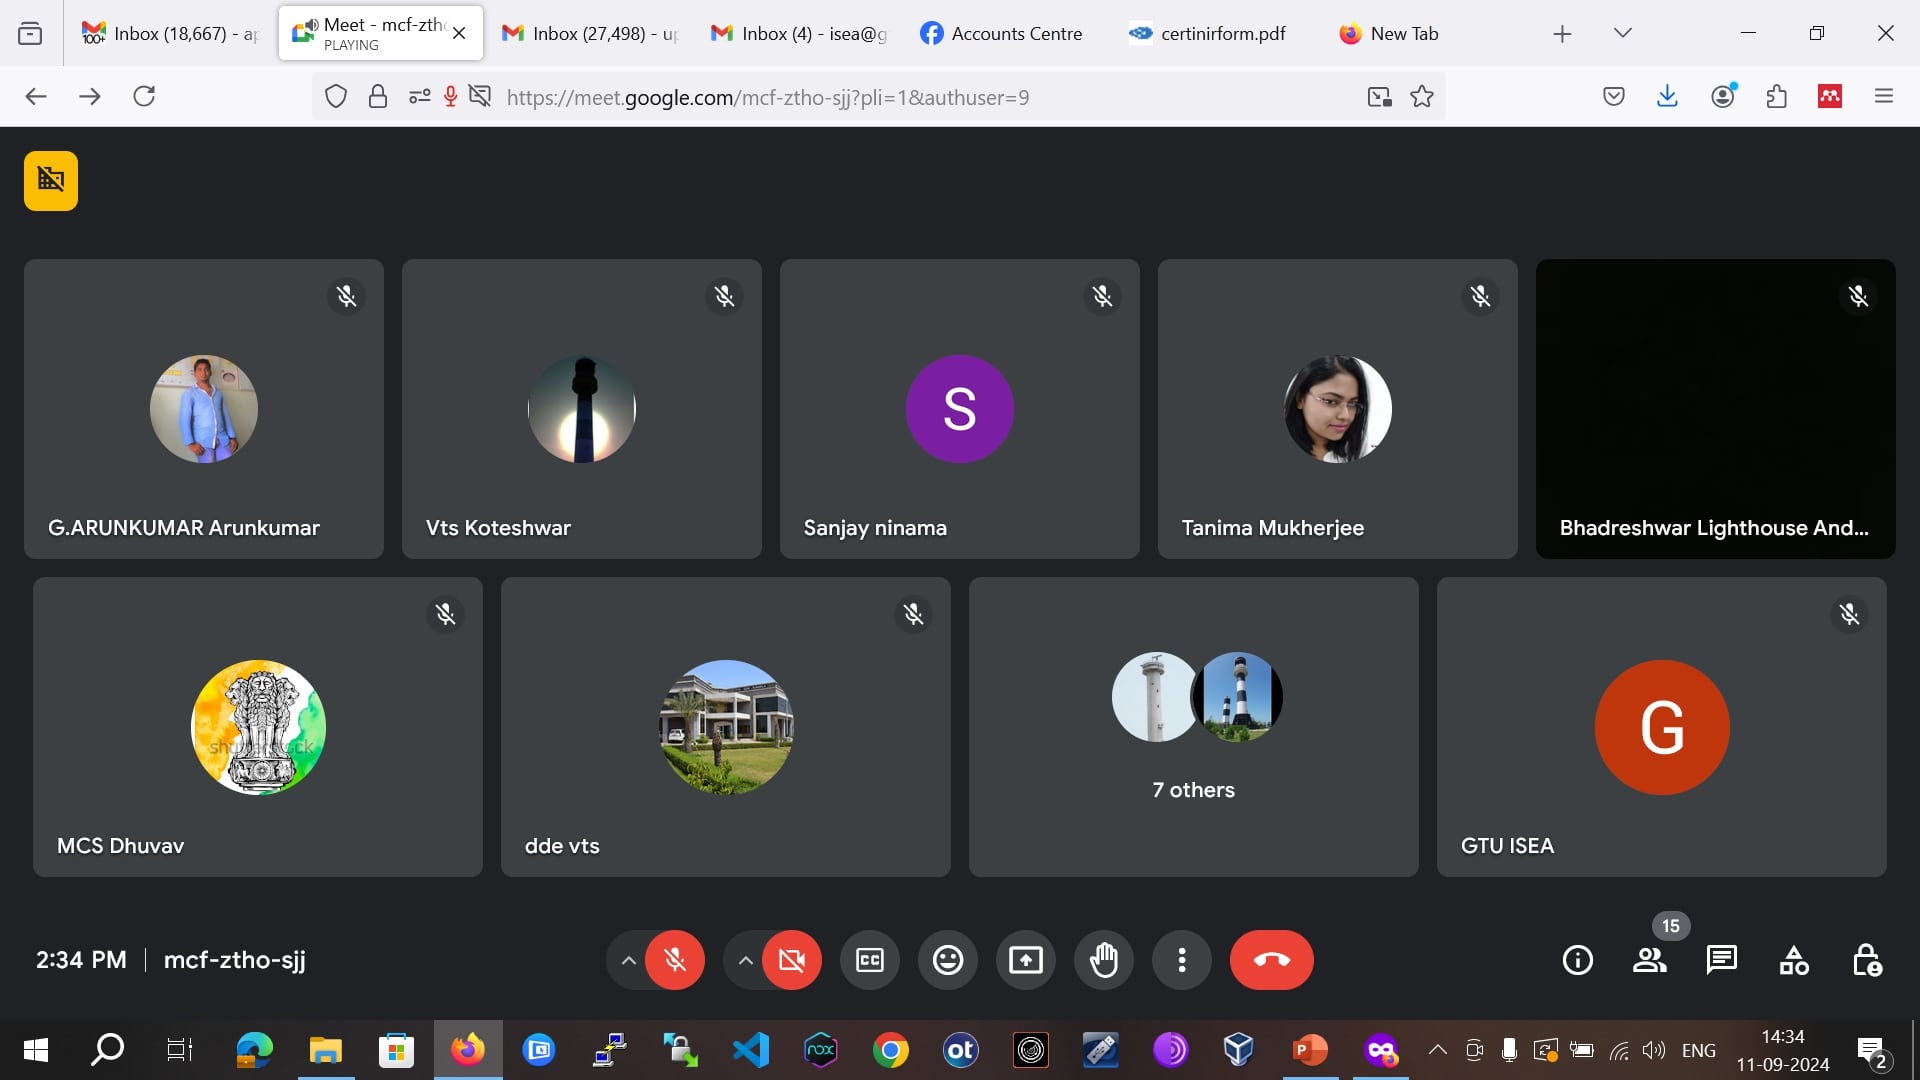Viewport: 1920px width, 1080px height.
Task: Toggle the turned-off camera button
Action: click(x=791, y=960)
